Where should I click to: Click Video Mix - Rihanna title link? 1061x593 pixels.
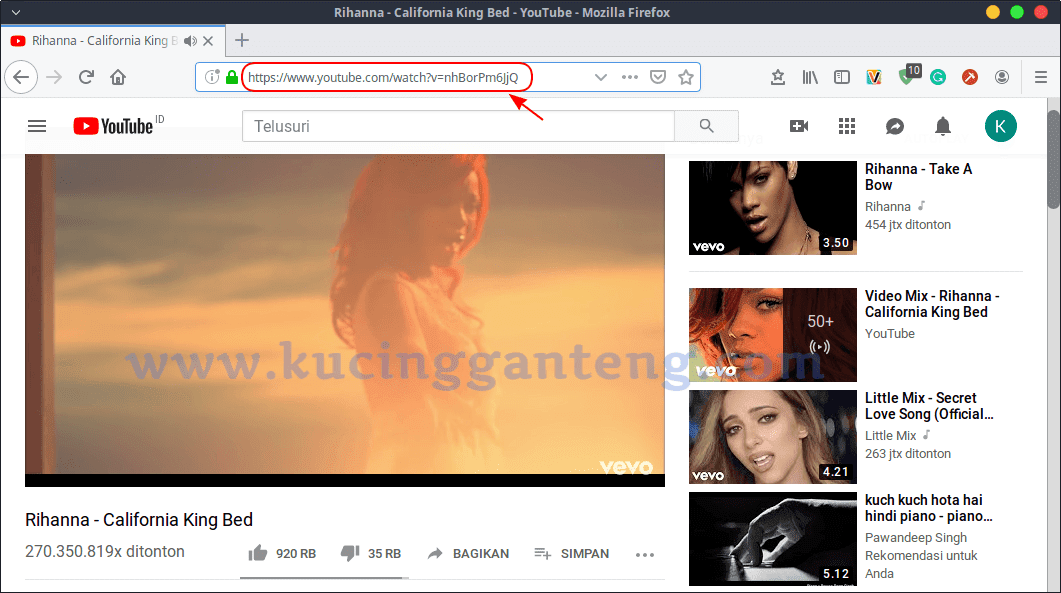tap(932, 304)
